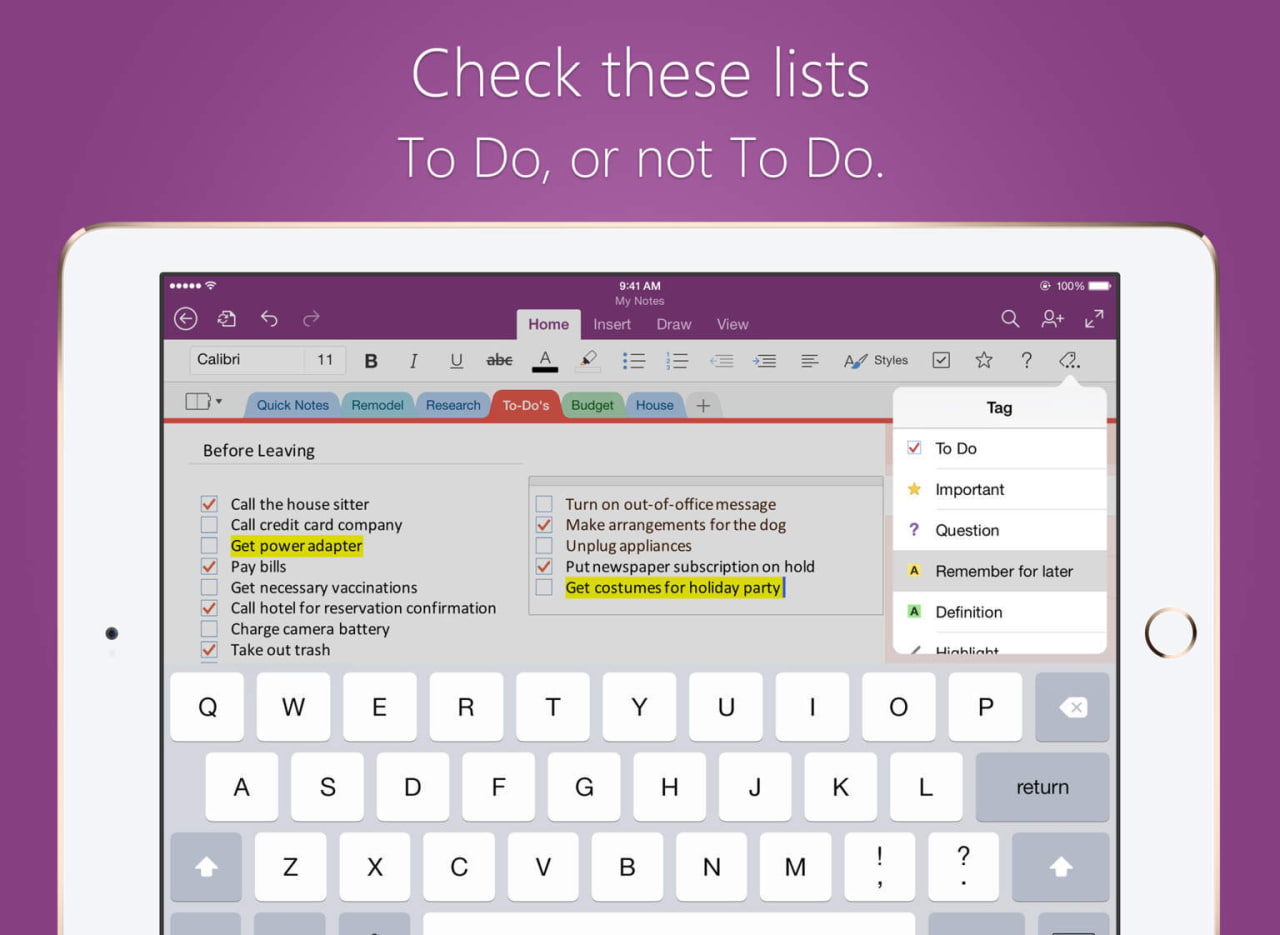
Task: Uncheck Put newspaper subscription on hold
Action: pos(544,566)
